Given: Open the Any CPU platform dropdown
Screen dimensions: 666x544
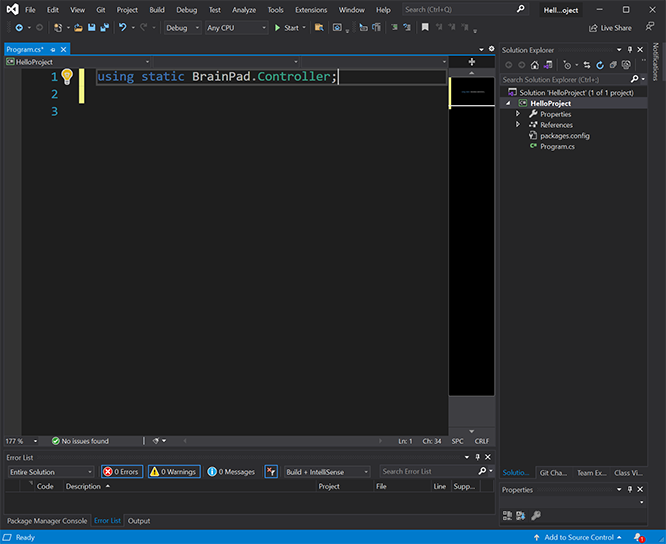Looking at the screenshot, I should click(x=237, y=28).
